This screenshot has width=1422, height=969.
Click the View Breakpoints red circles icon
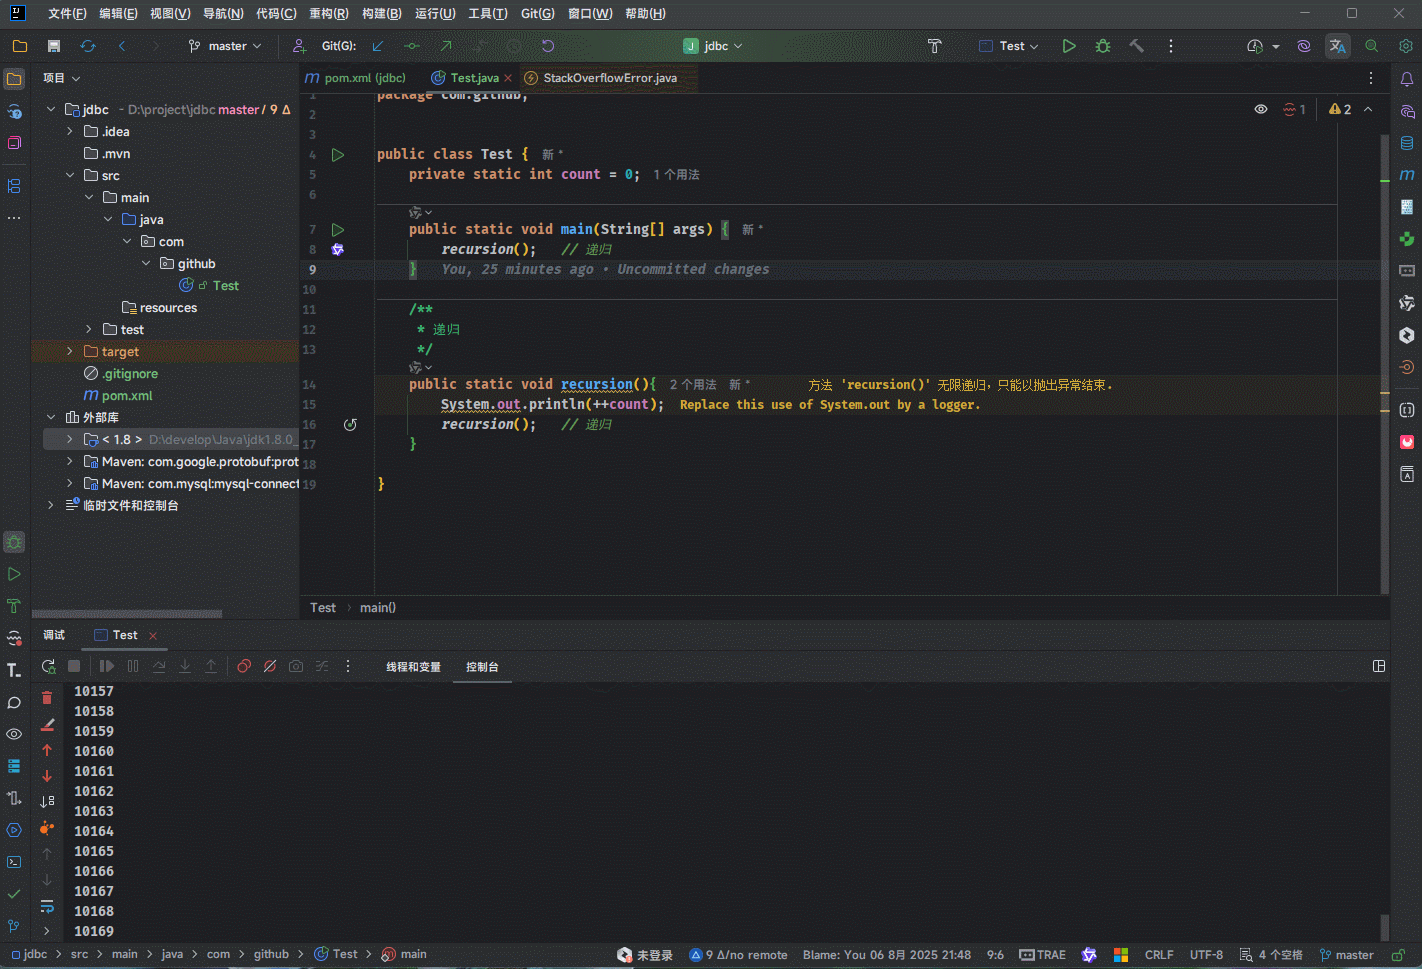(244, 666)
